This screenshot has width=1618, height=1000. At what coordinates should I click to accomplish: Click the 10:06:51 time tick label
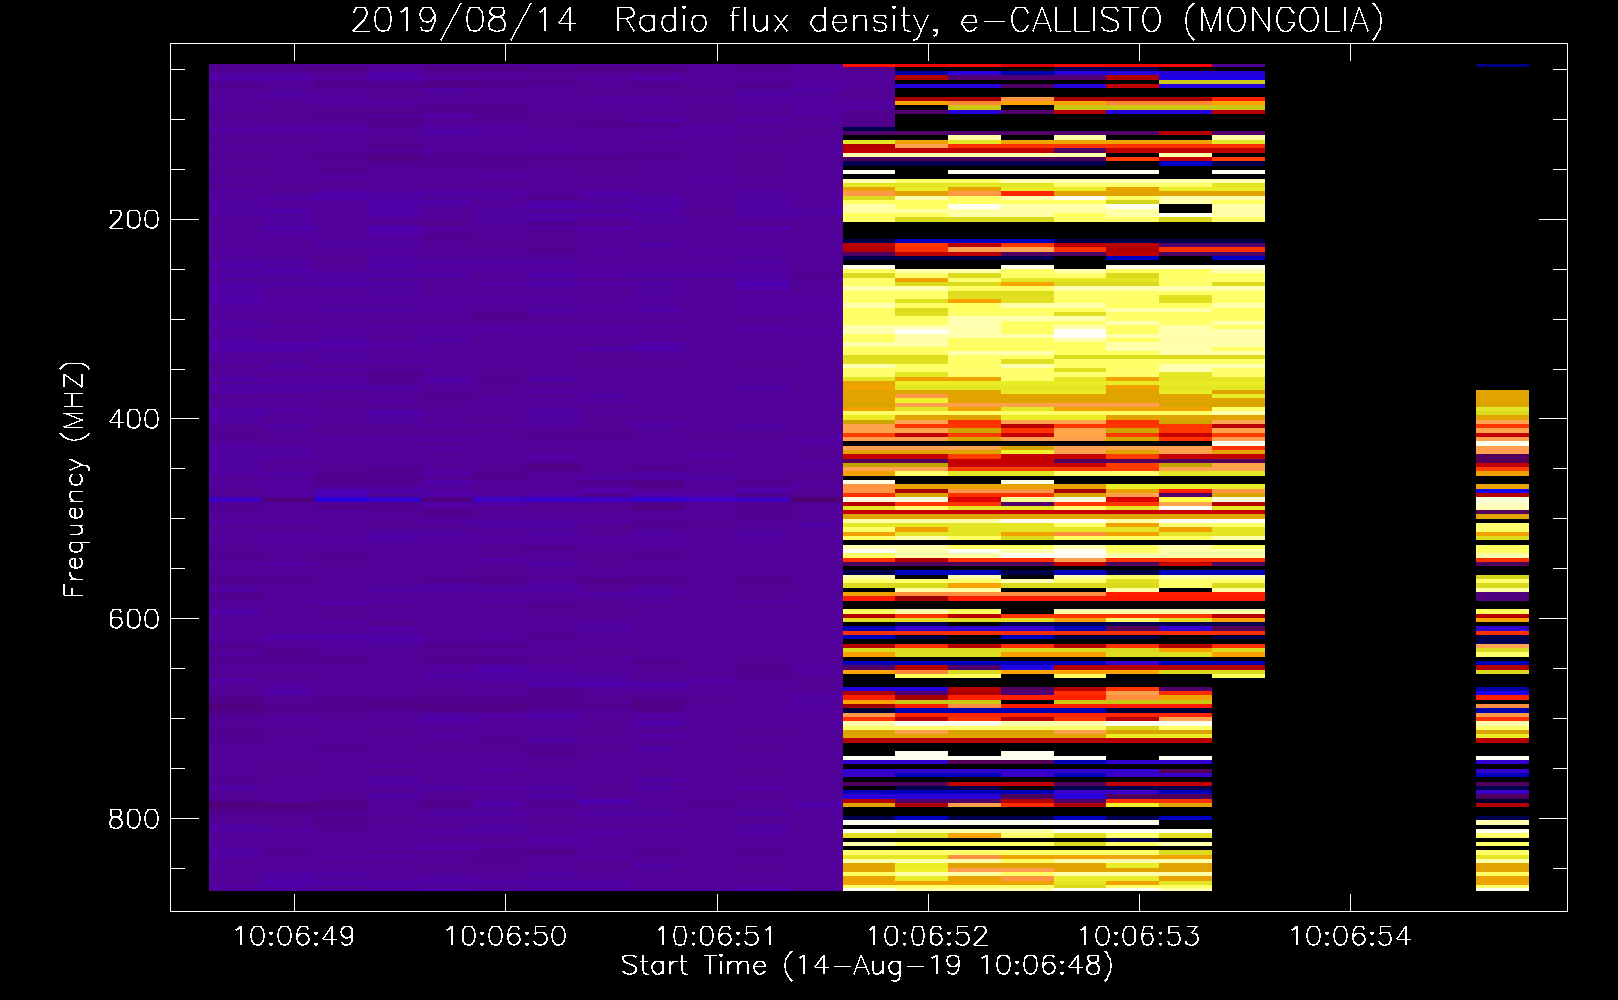click(716, 937)
